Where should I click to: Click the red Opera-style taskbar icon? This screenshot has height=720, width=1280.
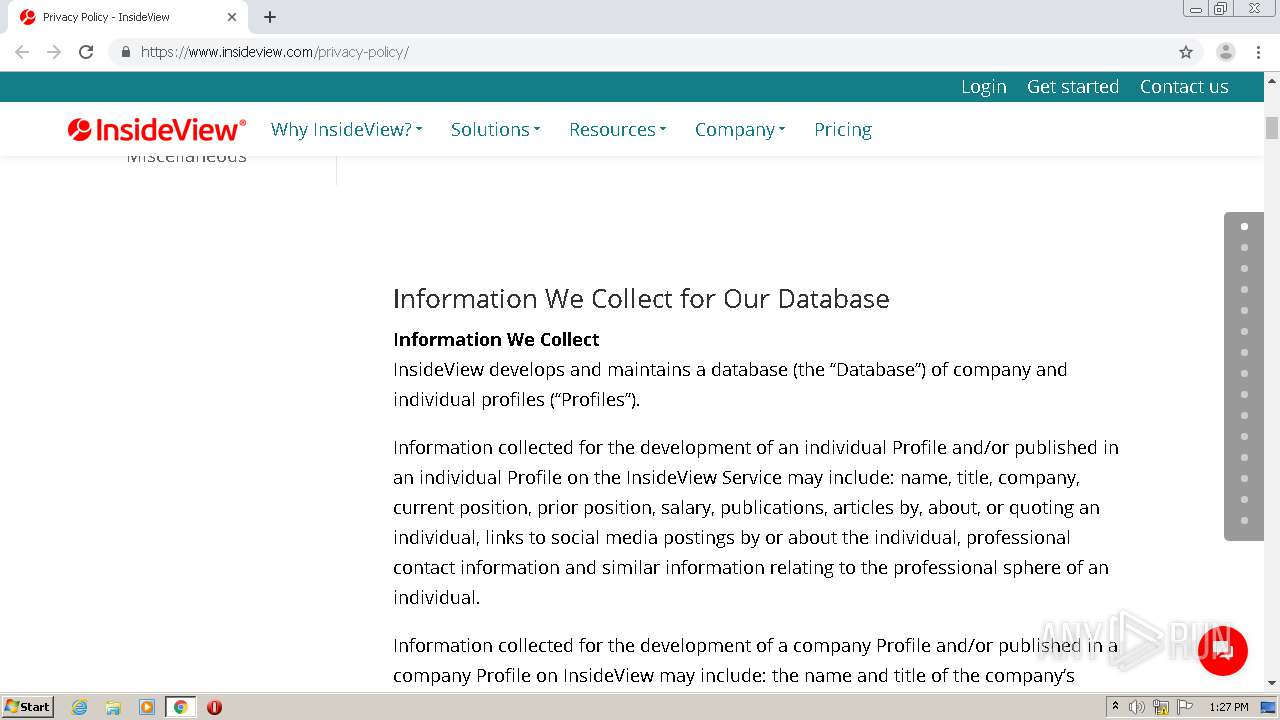coord(214,707)
